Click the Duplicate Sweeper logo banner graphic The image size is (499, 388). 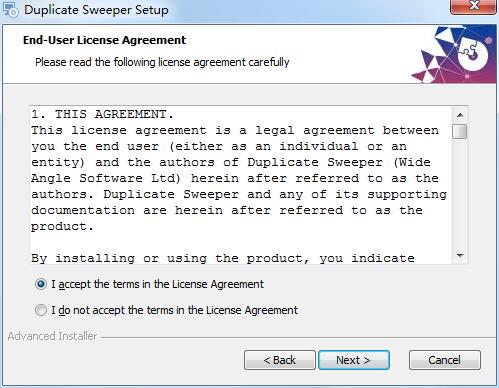[x=454, y=54]
